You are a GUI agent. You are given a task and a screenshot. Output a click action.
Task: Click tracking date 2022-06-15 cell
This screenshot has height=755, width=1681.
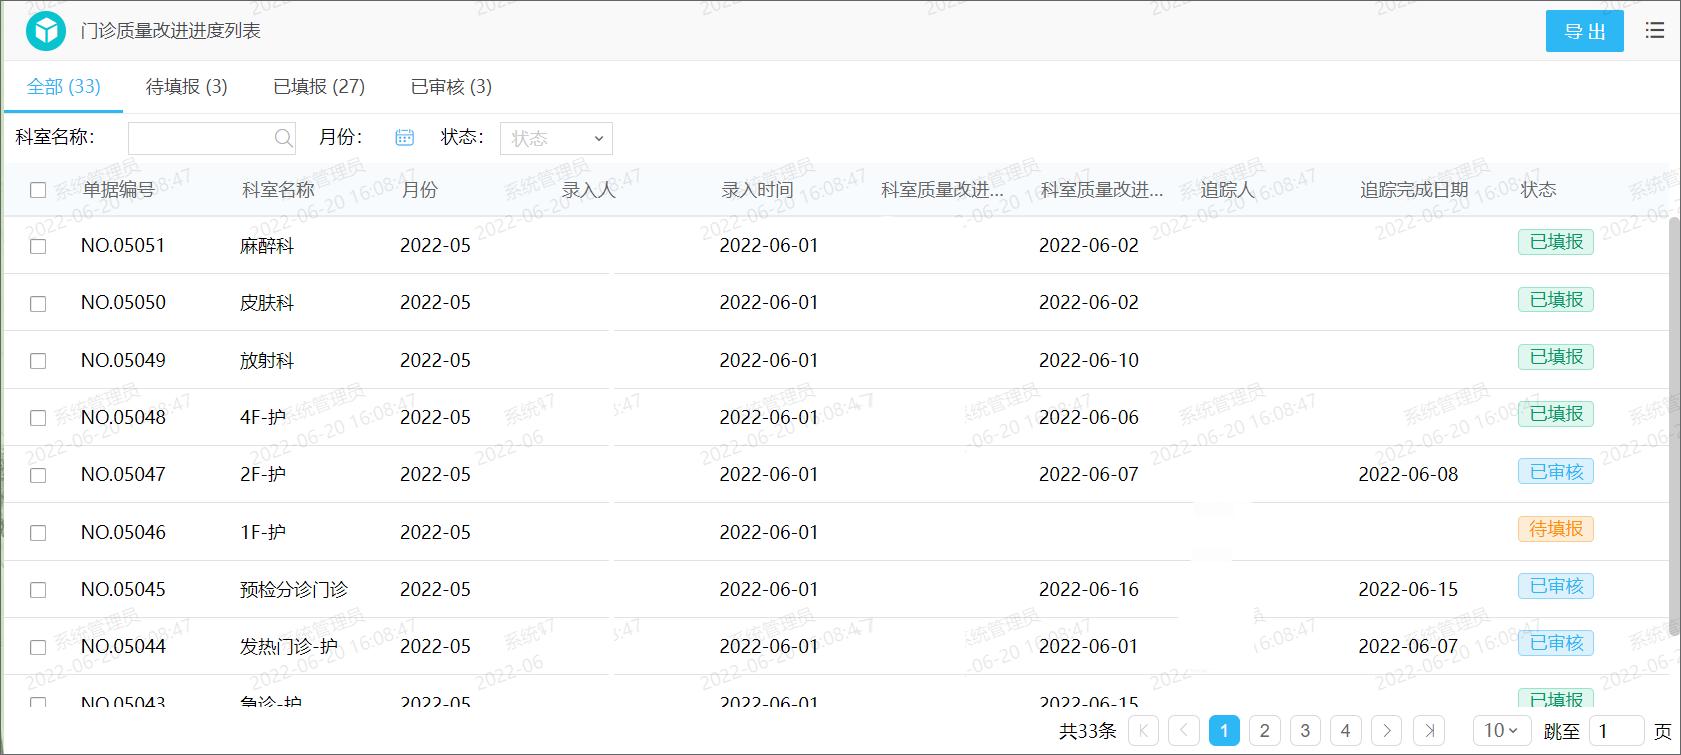pyautogui.click(x=1408, y=590)
